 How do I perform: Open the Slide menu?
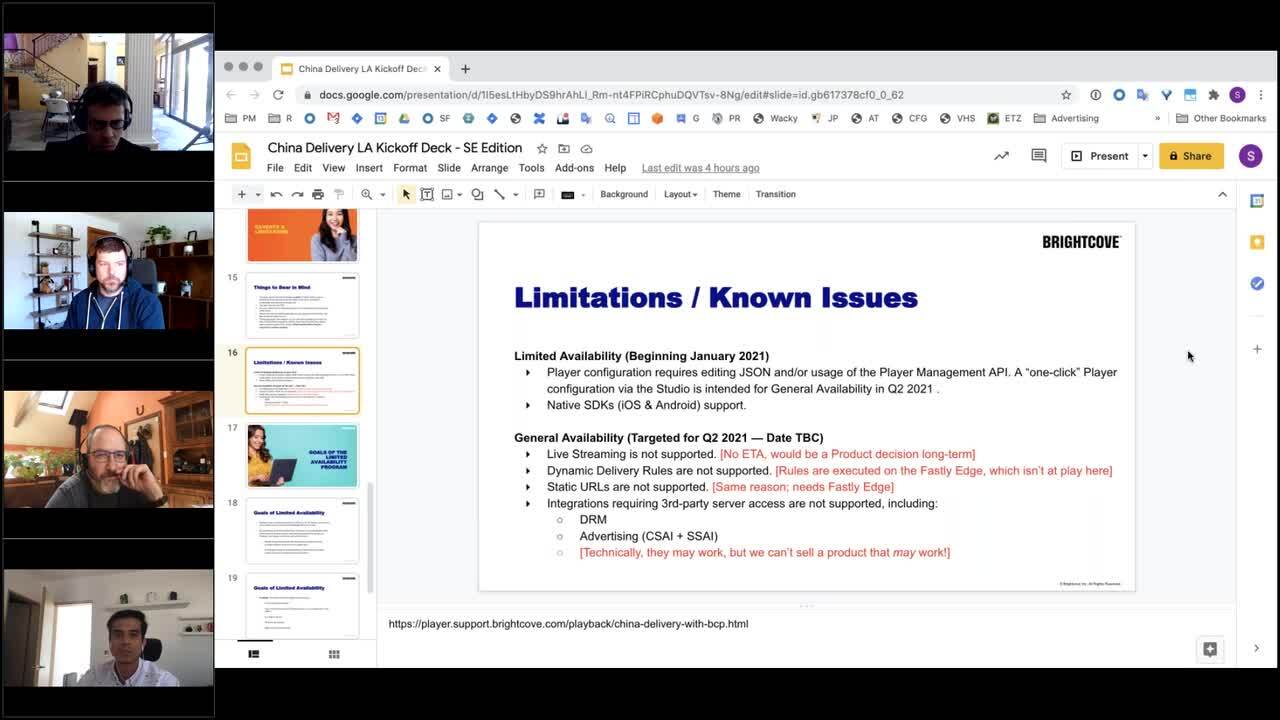point(449,168)
